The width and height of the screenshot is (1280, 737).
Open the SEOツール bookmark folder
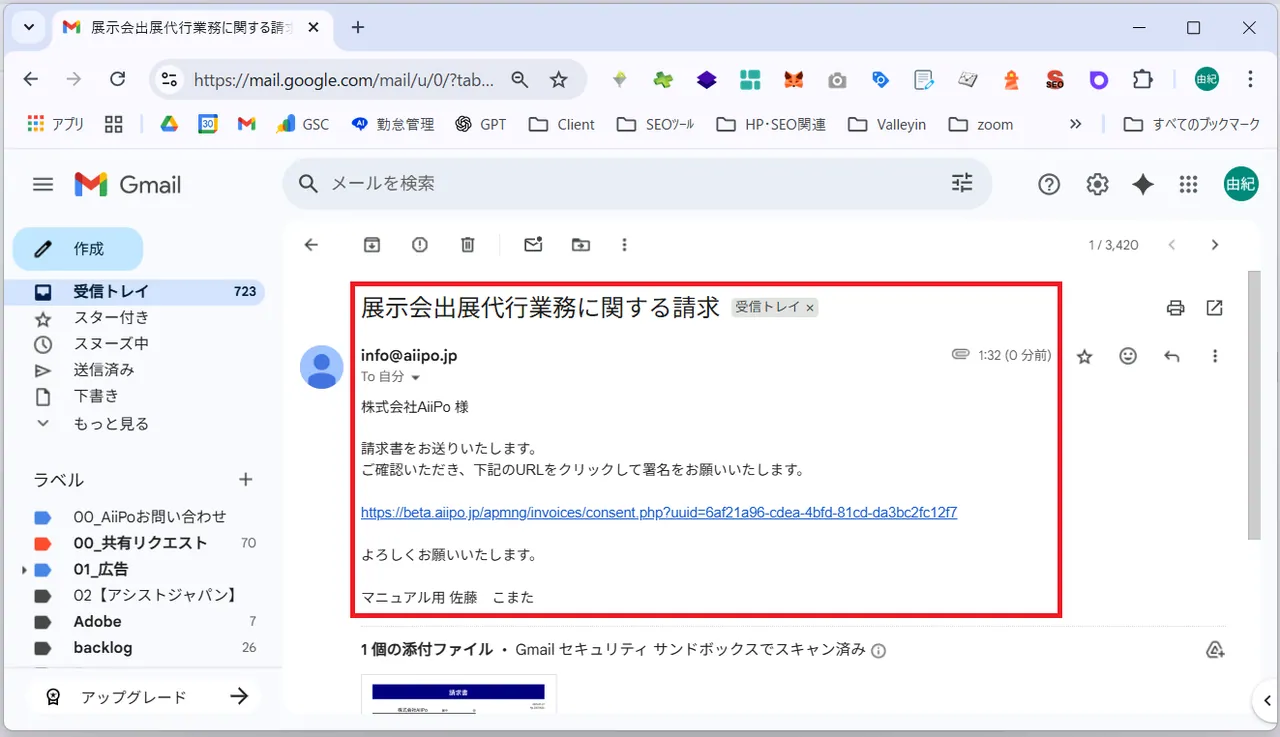click(x=656, y=124)
